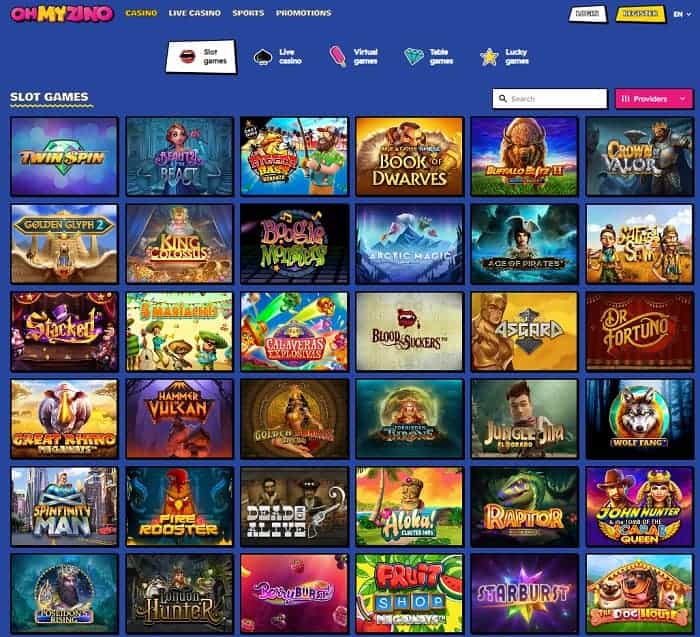
Task: Open Live casino spade icon category
Action: pos(263,57)
